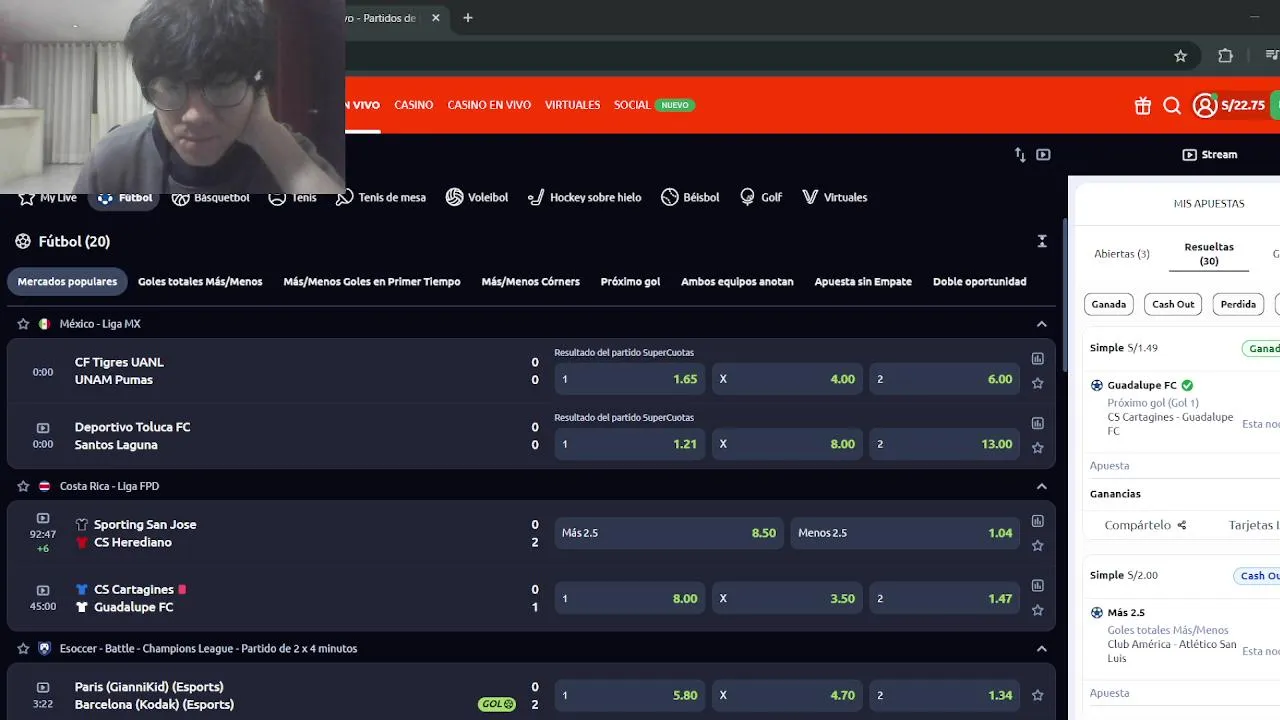Bookmark this page with star icon
This screenshot has height=720, width=1280.
1180,56
